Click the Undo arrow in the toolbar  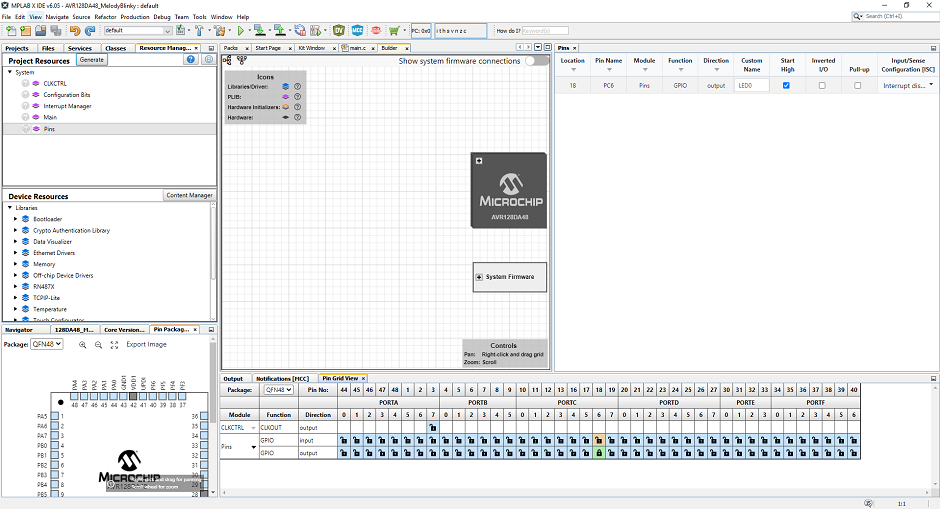coord(75,31)
